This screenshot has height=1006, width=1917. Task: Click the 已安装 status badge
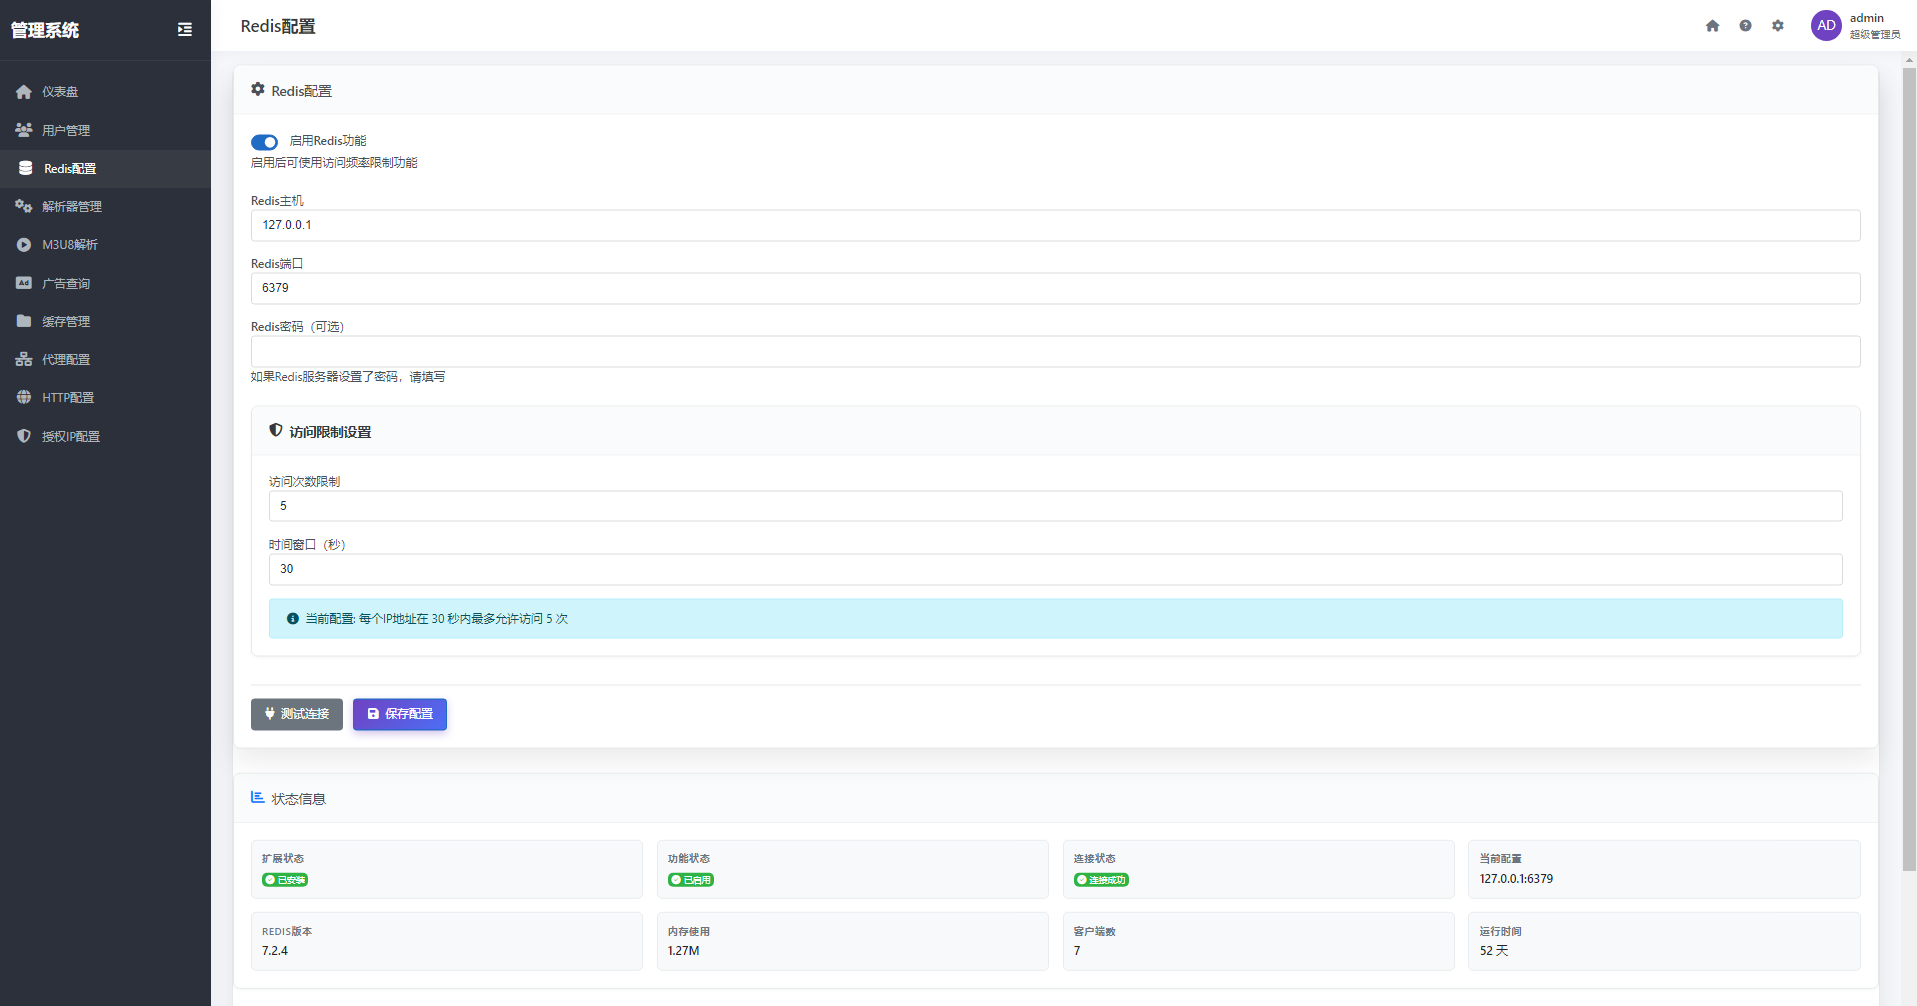tap(285, 880)
